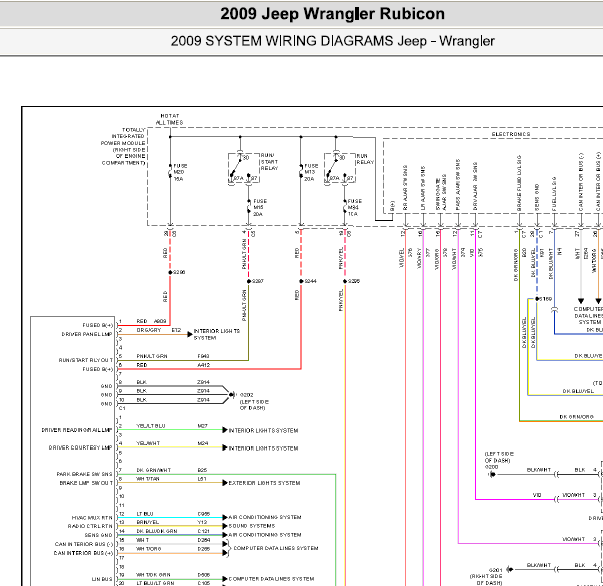Click the "DRV AJAR SW SNS" vertical label
This screenshot has height=586, width=603.
pyautogui.click(x=475, y=186)
